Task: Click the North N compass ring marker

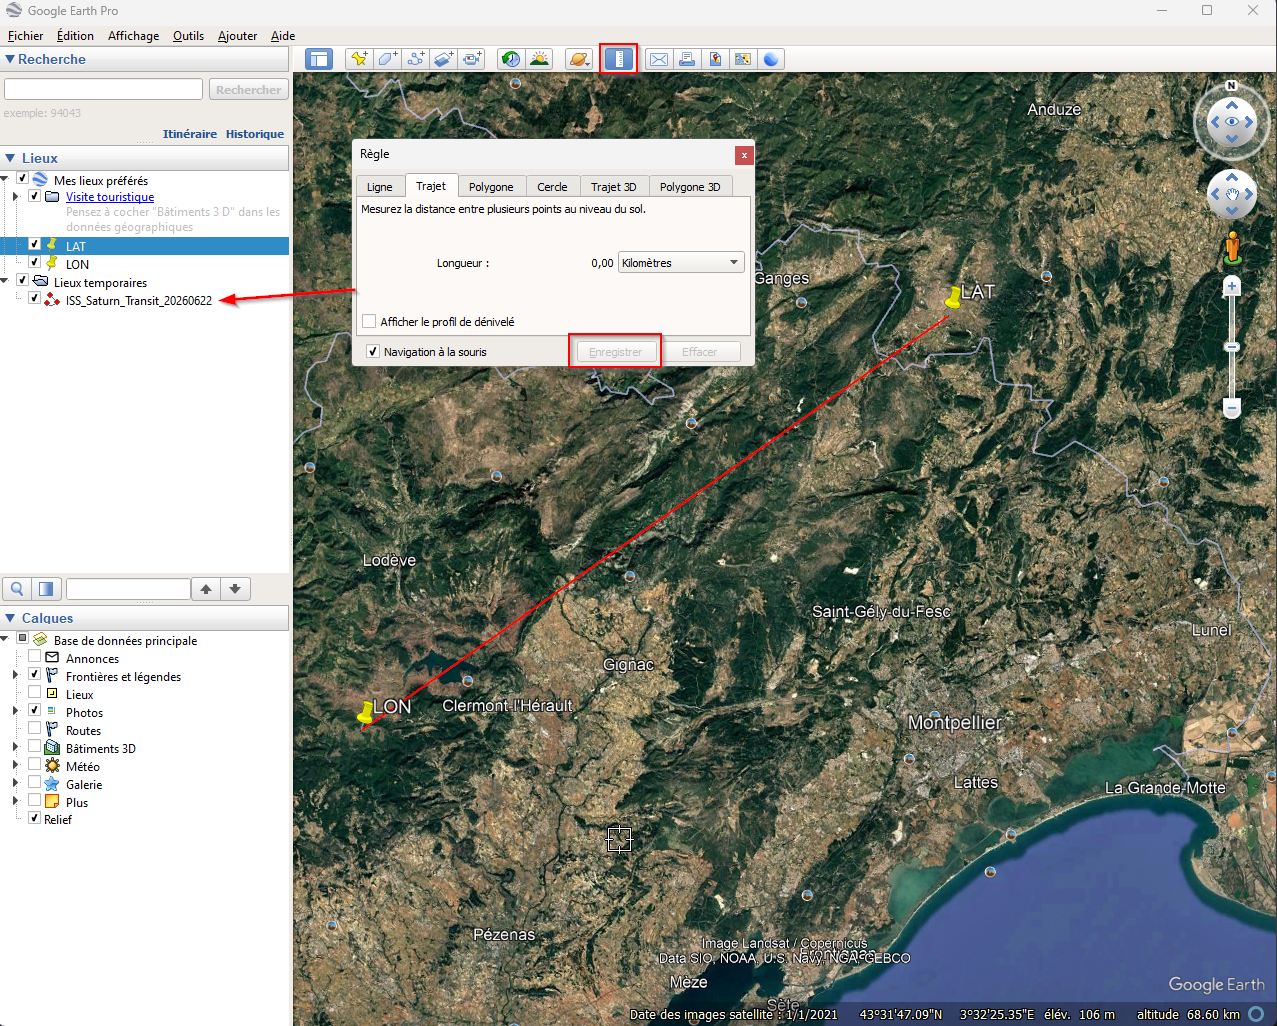Action: [x=1232, y=85]
